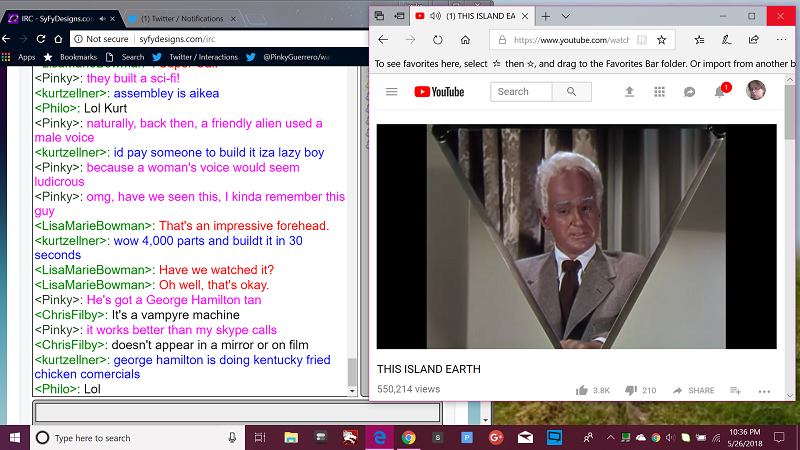
Task: Open @PinkyGuerrero bookmark
Action: click(x=288, y=57)
